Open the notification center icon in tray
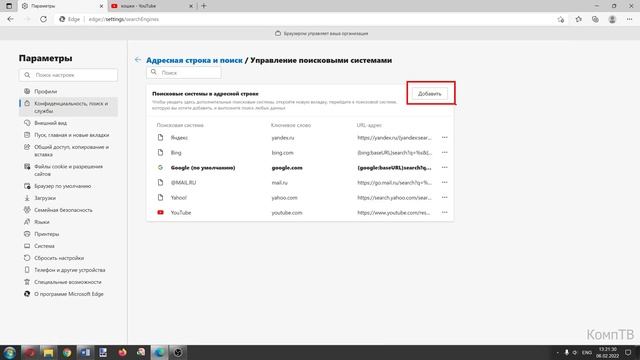This screenshot has height=360, width=640. pos(628,353)
